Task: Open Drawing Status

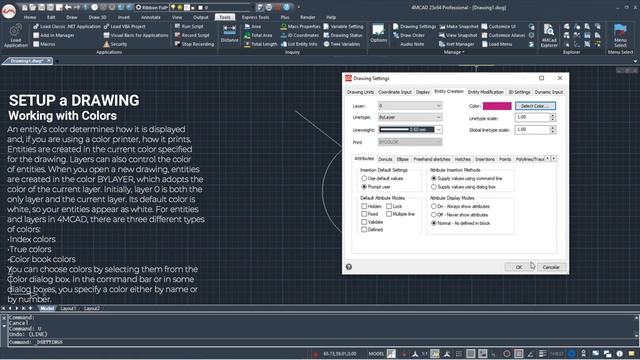Action: coord(343,35)
